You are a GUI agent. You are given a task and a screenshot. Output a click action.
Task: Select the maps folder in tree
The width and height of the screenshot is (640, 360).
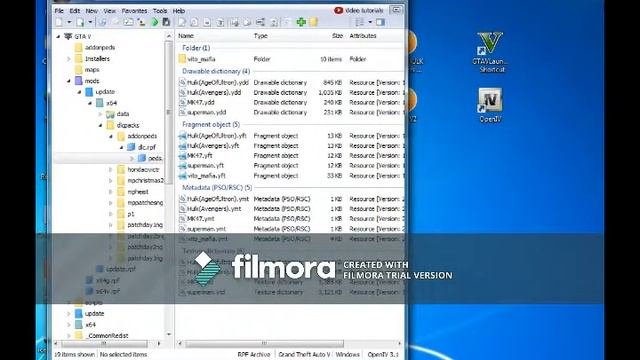pyautogui.click(x=92, y=70)
